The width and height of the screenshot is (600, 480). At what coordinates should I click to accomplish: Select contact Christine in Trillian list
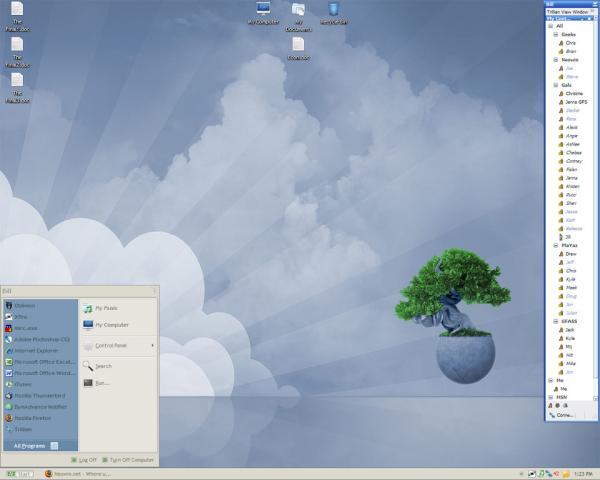point(574,93)
